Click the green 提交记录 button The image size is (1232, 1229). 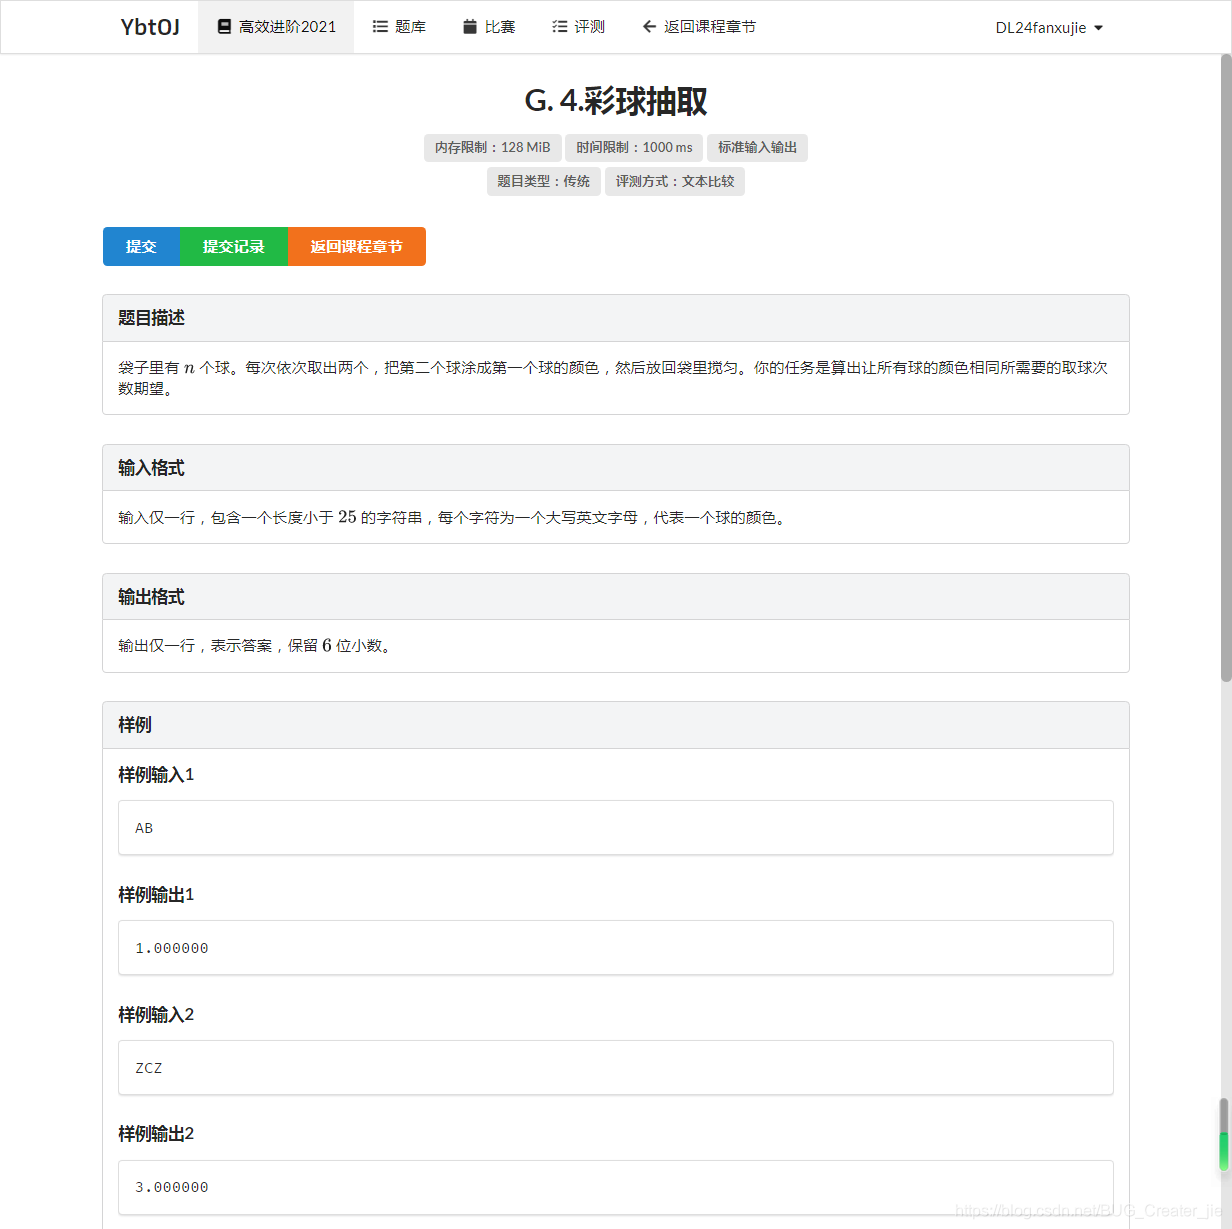[x=234, y=247]
